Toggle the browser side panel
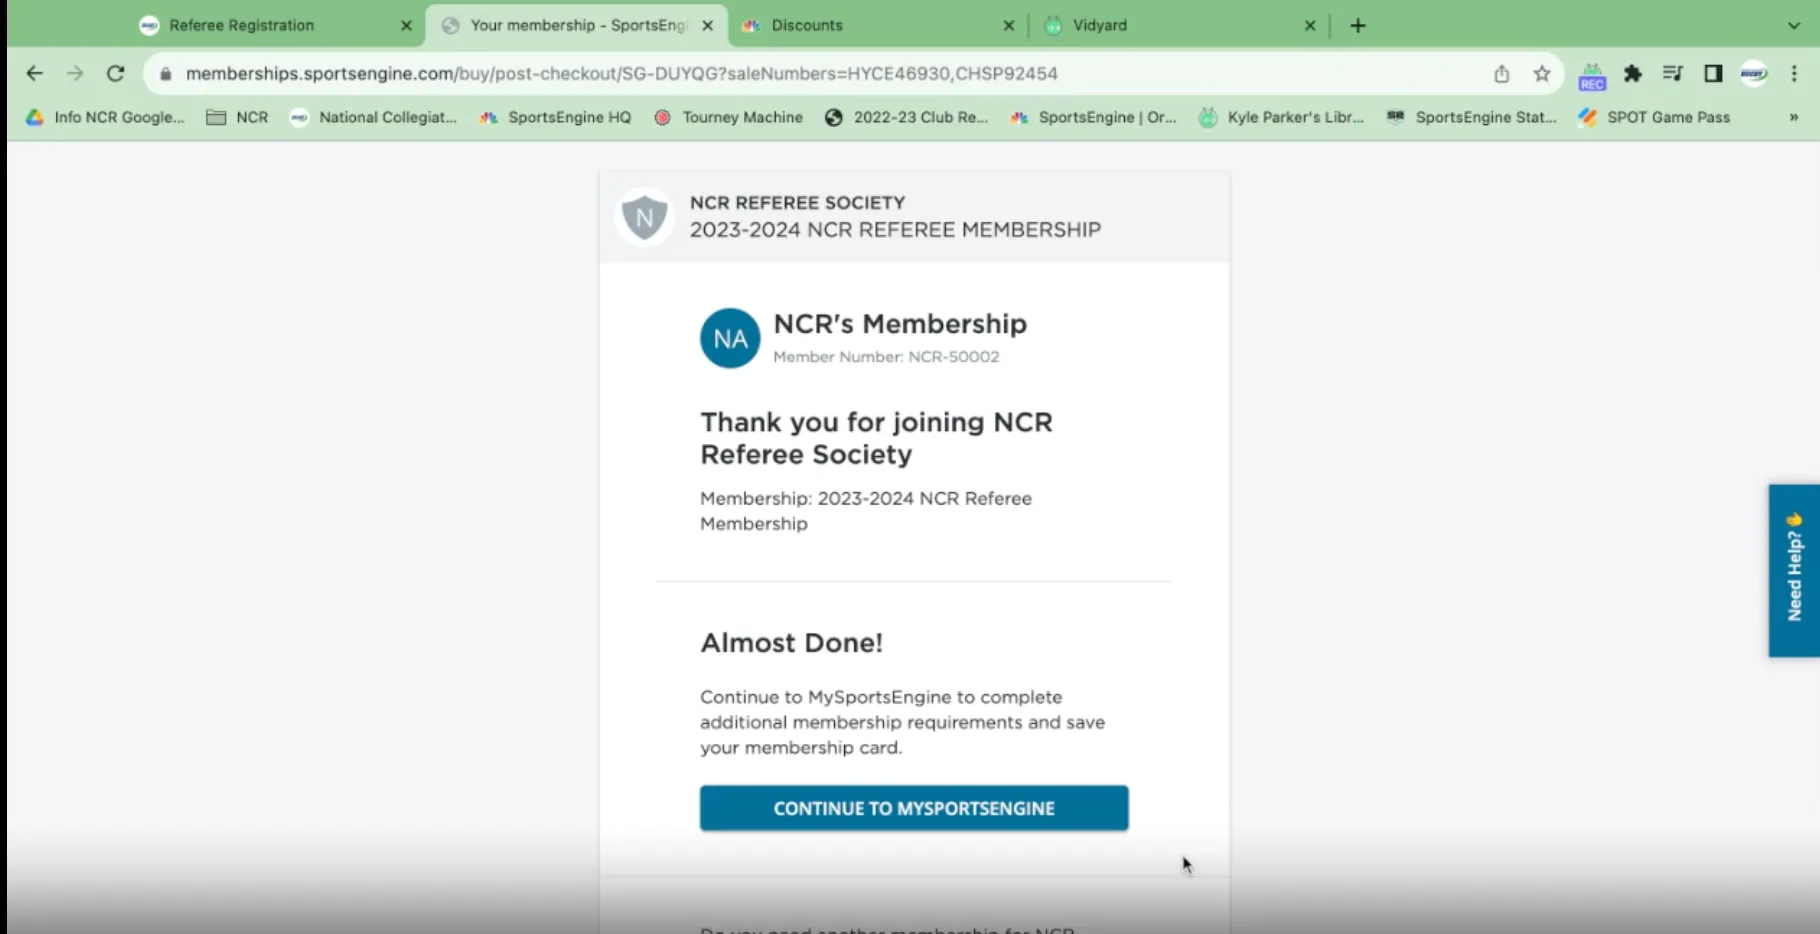This screenshot has width=1820, height=934. click(1713, 73)
